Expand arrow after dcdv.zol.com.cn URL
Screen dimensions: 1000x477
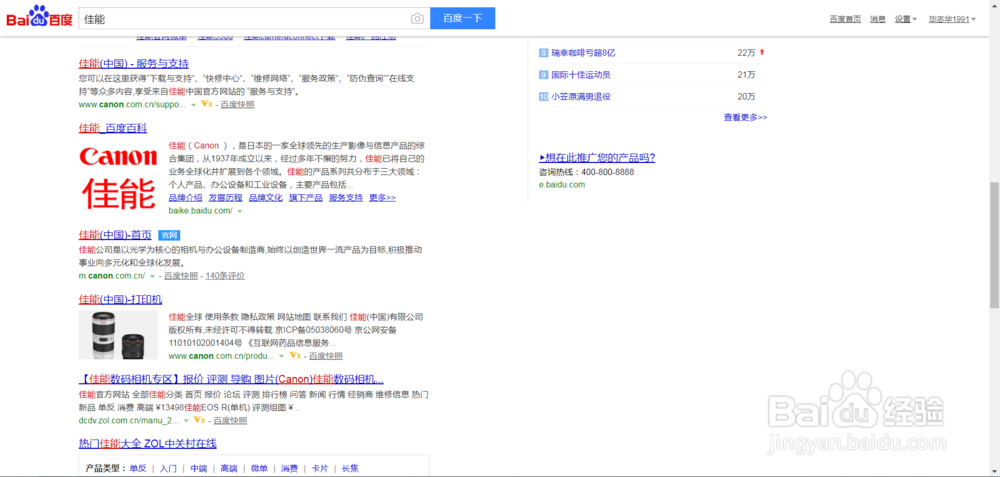pos(186,421)
